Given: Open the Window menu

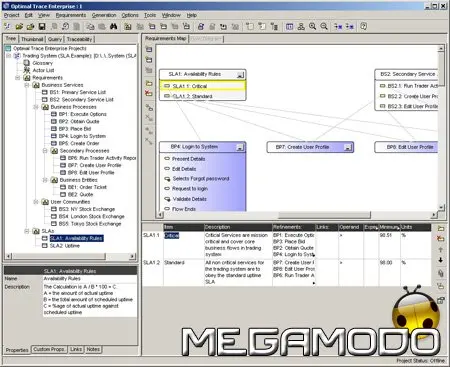Looking at the screenshot, I should pos(171,15).
